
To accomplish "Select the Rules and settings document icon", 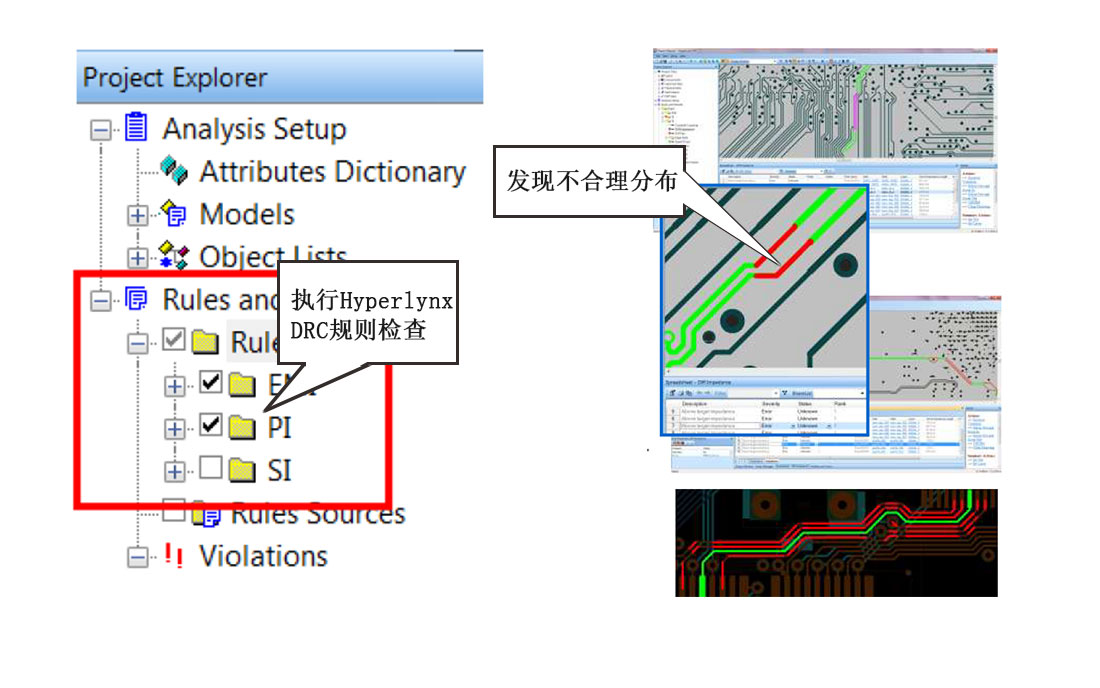I will pyautogui.click(x=136, y=299).
